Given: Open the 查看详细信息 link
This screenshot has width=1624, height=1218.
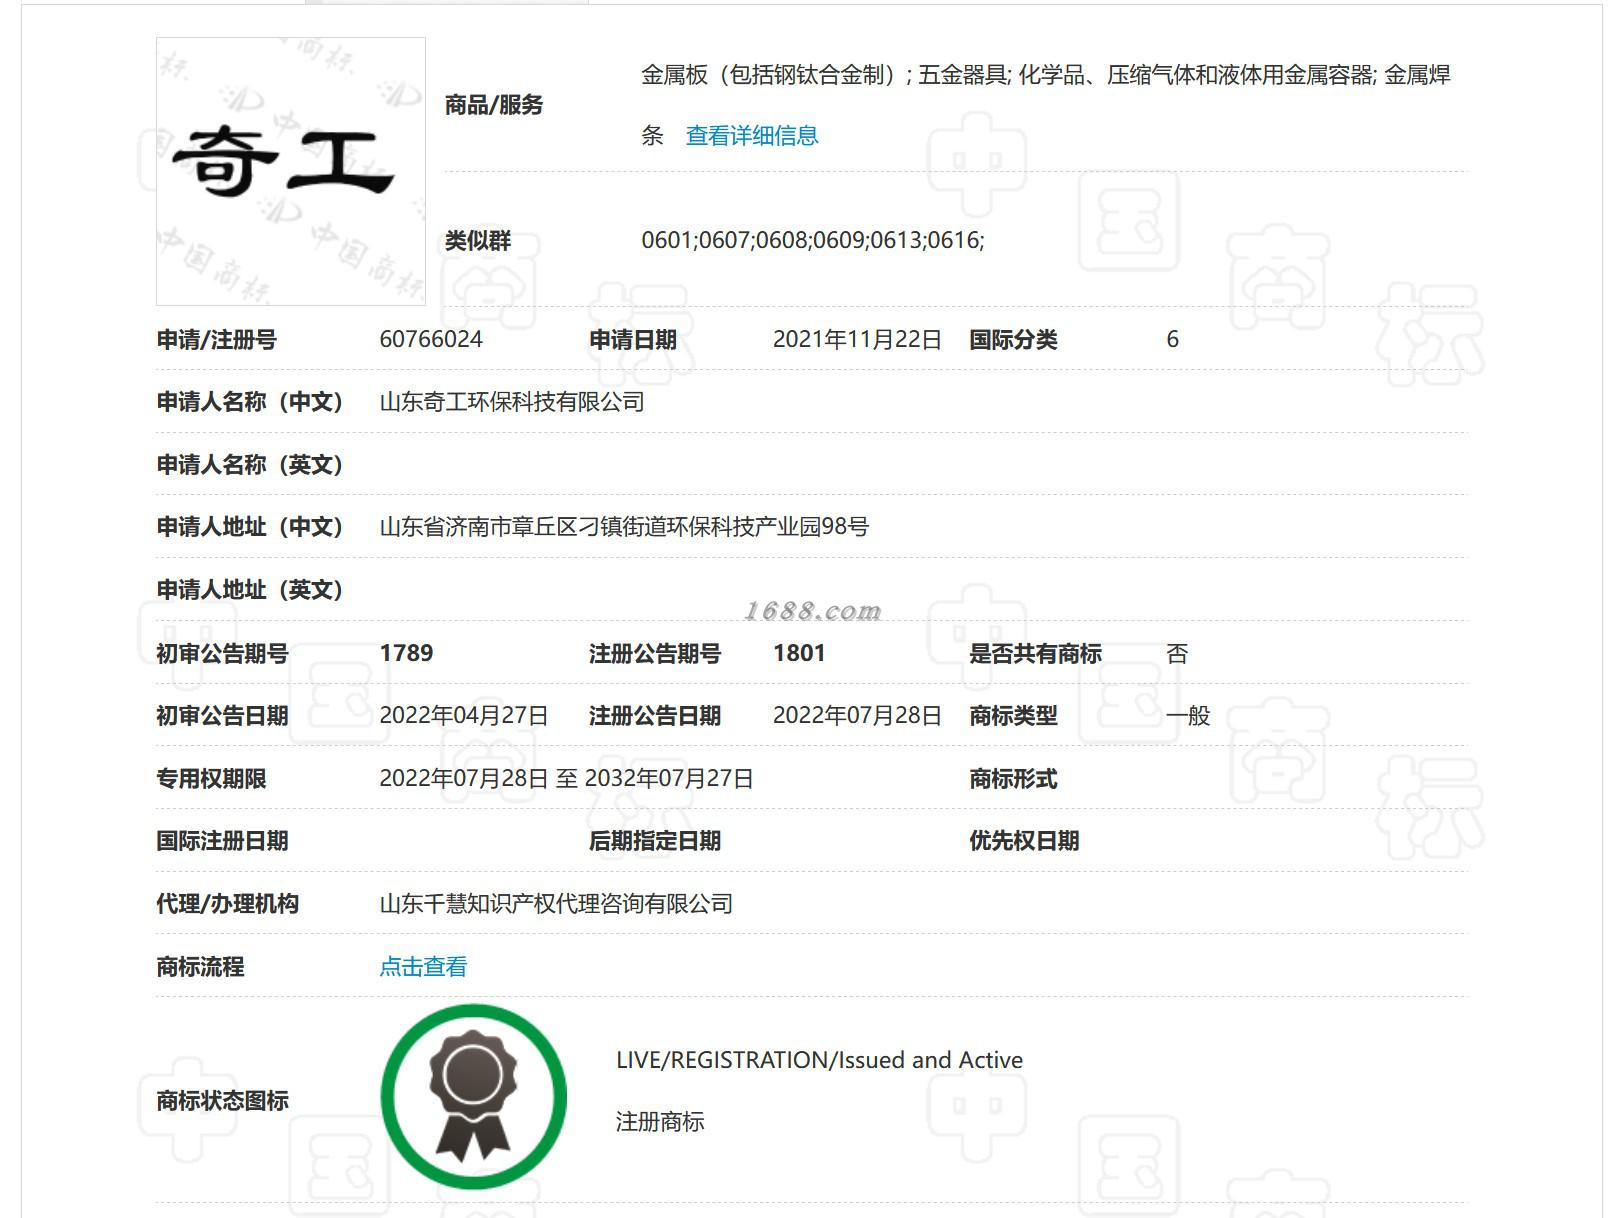Looking at the screenshot, I should [x=752, y=136].
